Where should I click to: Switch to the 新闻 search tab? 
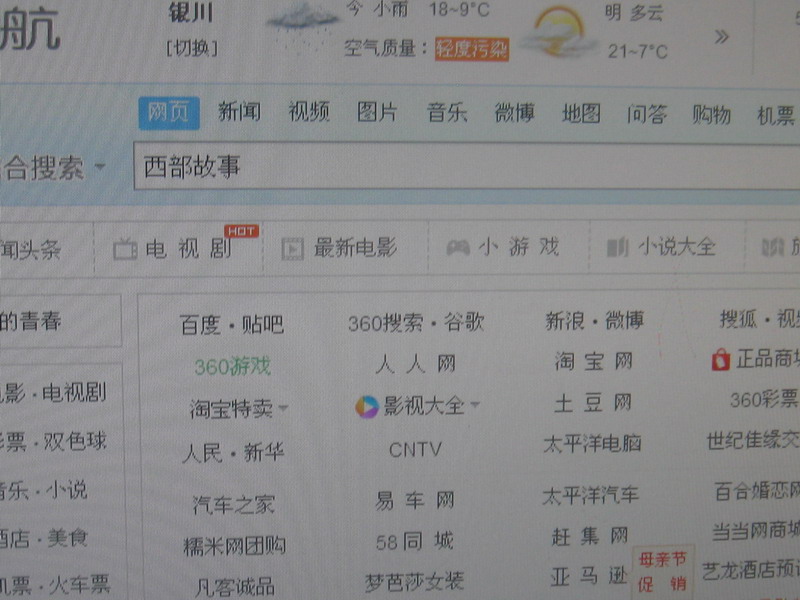coord(239,113)
